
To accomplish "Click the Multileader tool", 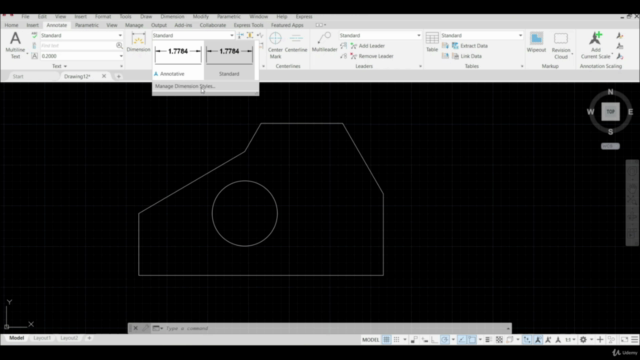I will [324, 42].
